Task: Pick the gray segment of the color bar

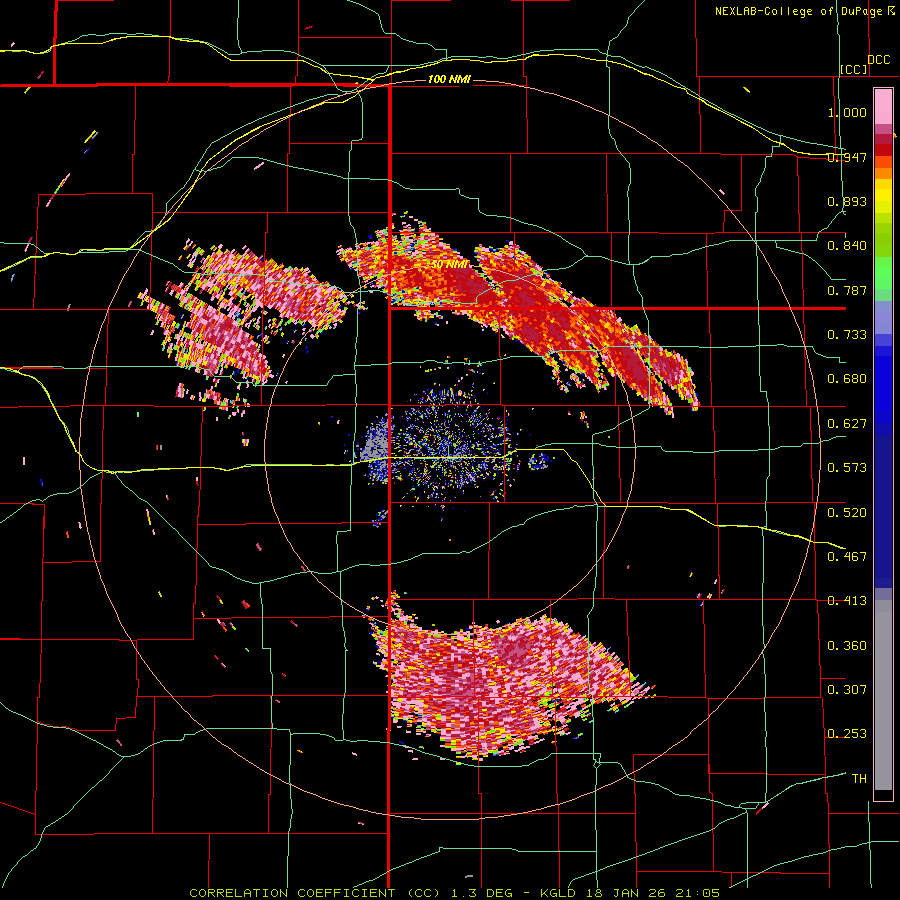Action: click(883, 695)
